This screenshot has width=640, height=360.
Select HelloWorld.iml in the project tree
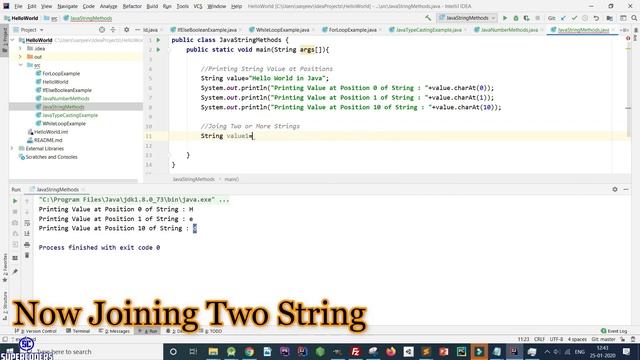tap(51, 132)
